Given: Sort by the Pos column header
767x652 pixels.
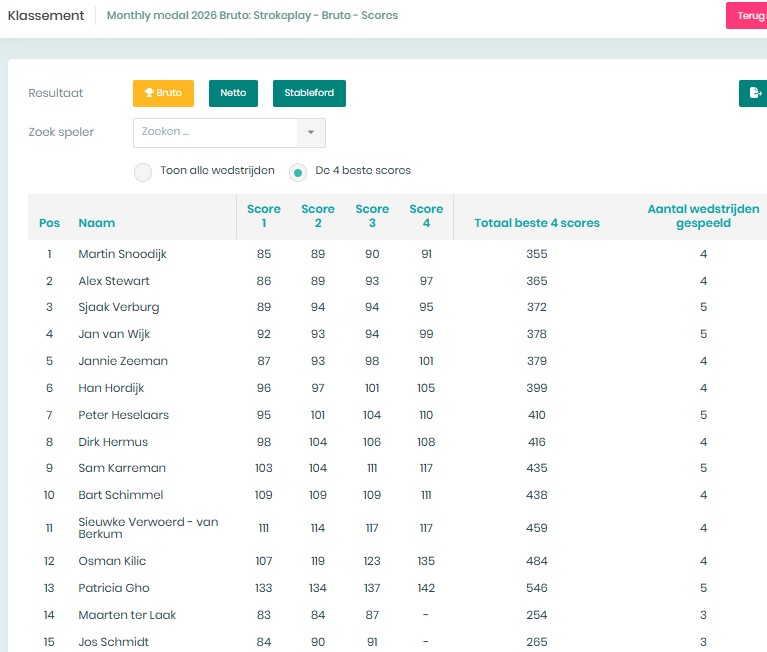Looking at the screenshot, I should (49, 223).
